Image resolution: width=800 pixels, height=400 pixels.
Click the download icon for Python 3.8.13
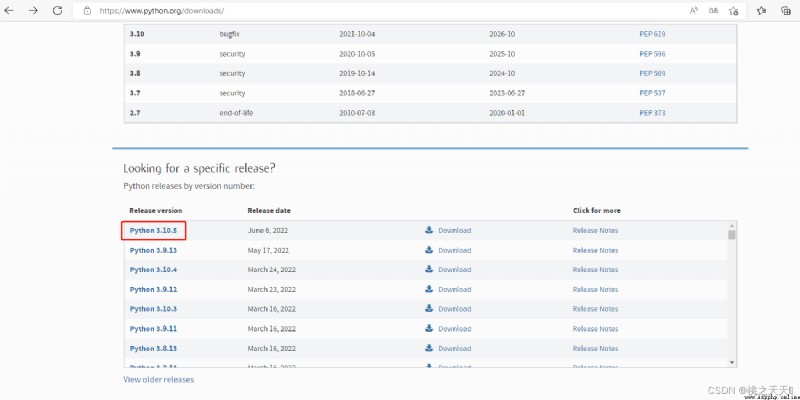(x=429, y=348)
